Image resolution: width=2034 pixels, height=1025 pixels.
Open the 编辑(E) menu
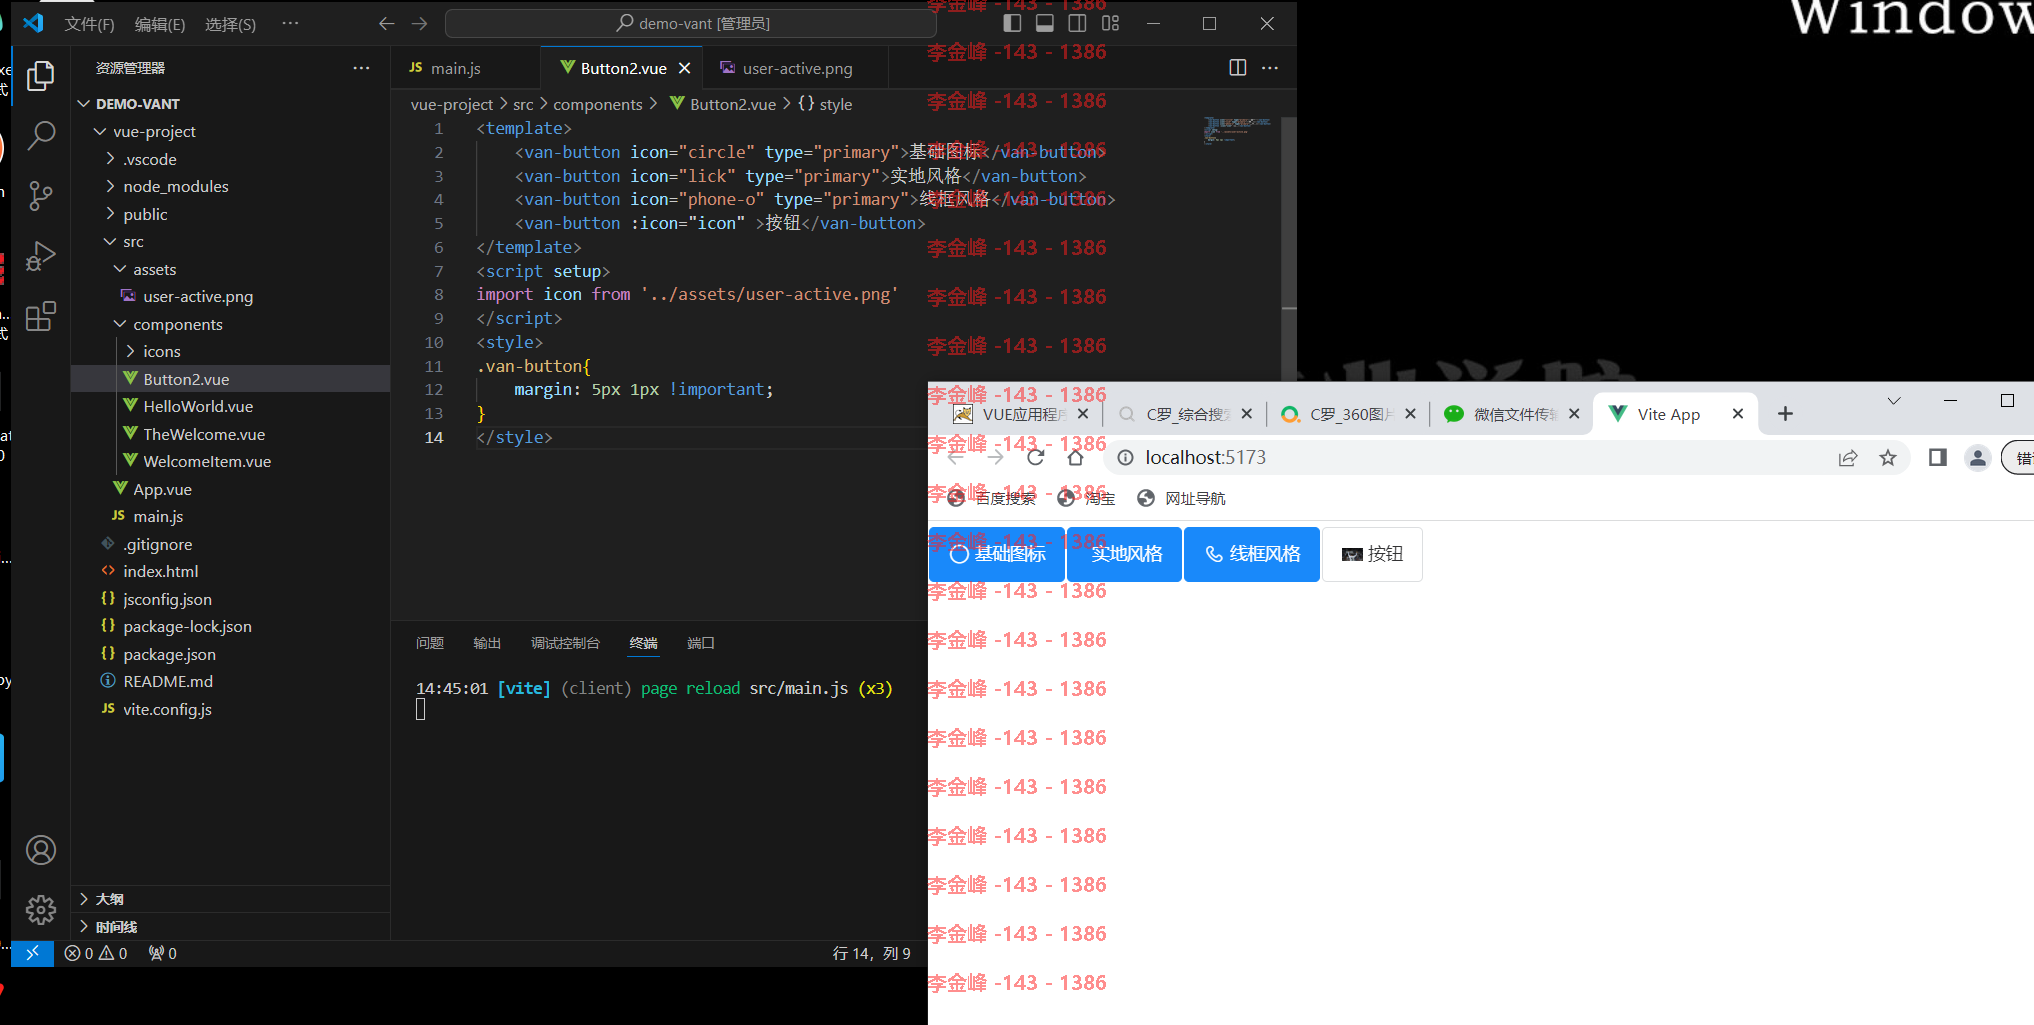(160, 23)
